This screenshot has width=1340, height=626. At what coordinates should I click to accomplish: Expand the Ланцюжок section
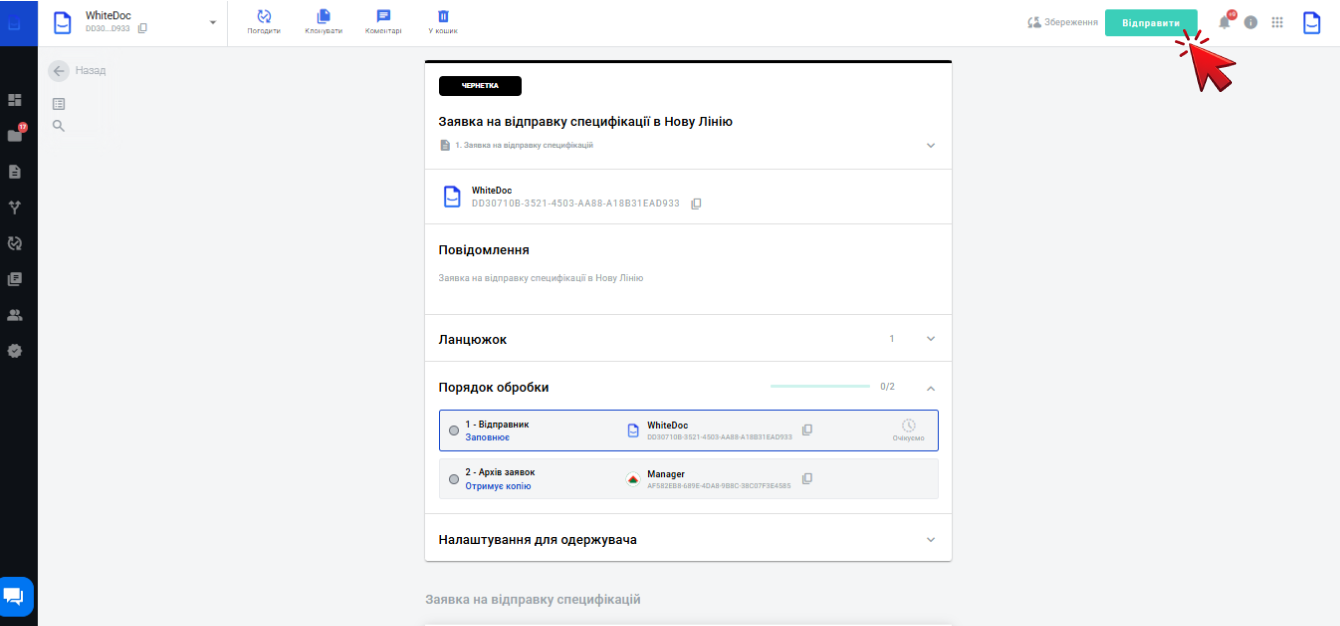click(931, 338)
